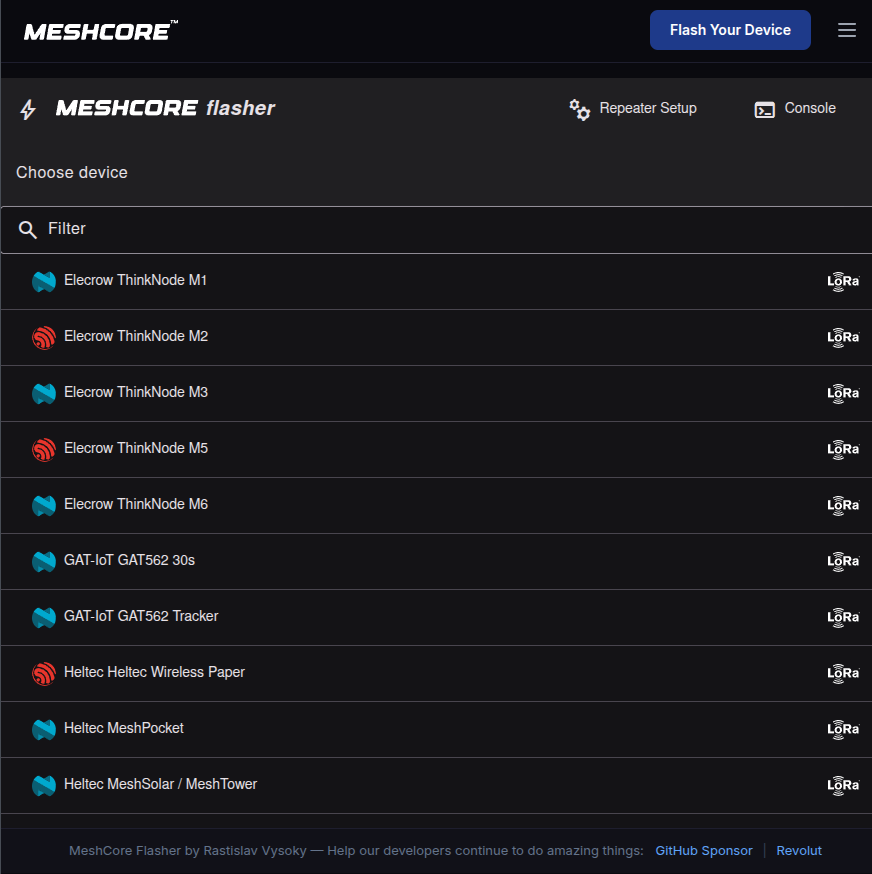
Task: Click the red chip icon for ThinkNode M2
Action: (x=43, y=337)
